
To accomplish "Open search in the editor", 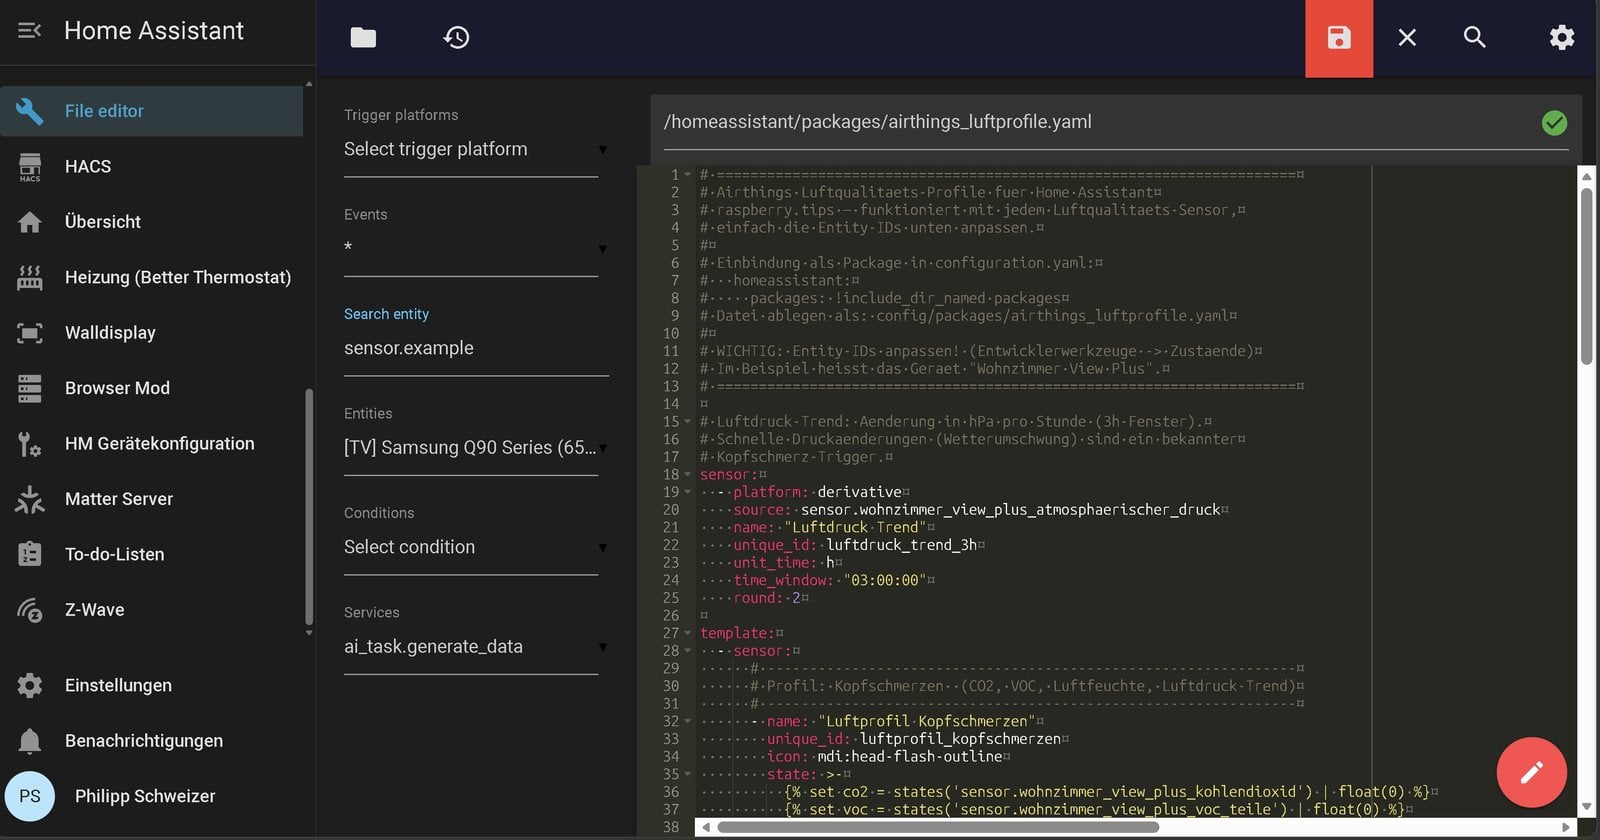I will pyautogui.click(x=1474, y=38).
